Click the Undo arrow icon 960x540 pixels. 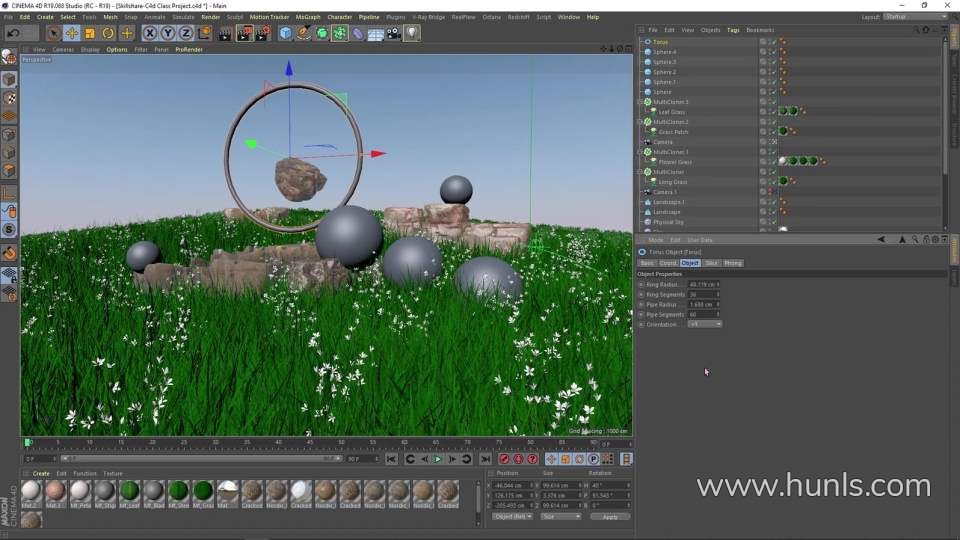[x=13, y=33]
